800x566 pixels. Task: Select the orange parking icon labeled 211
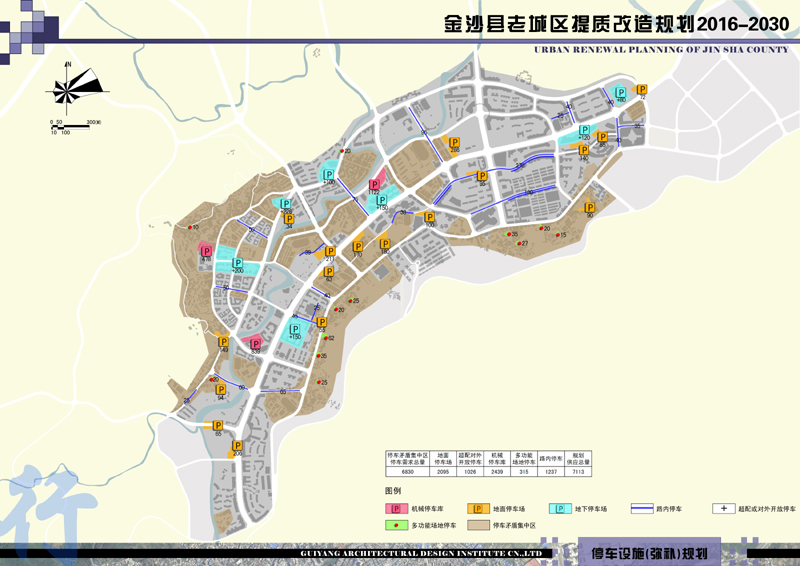click(329, 252)
